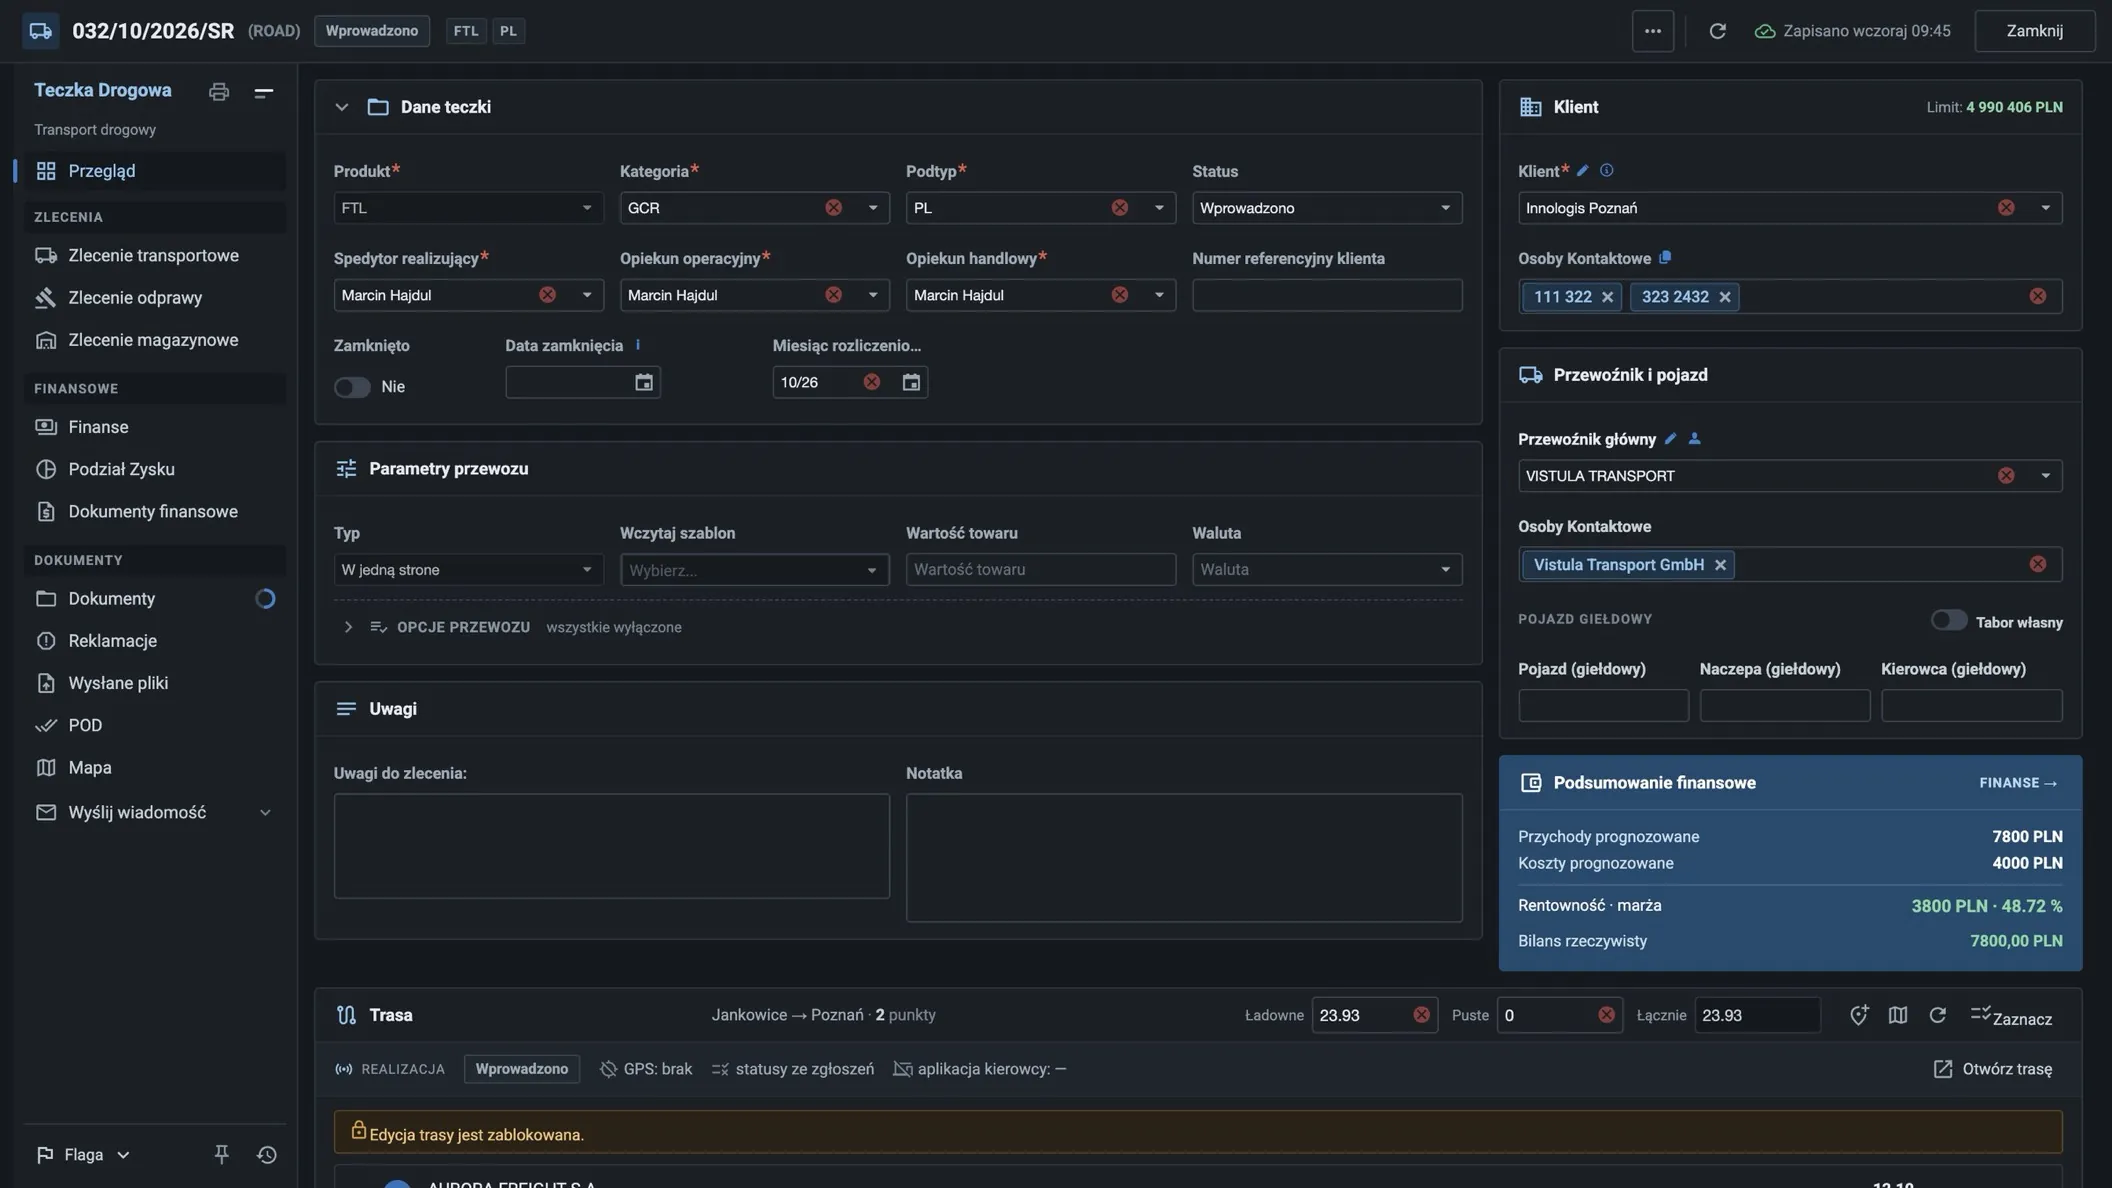This screenshot has height=1188, width=2112.
Task: Go to Finanse in the sidebar
Action: click(154, 428)
